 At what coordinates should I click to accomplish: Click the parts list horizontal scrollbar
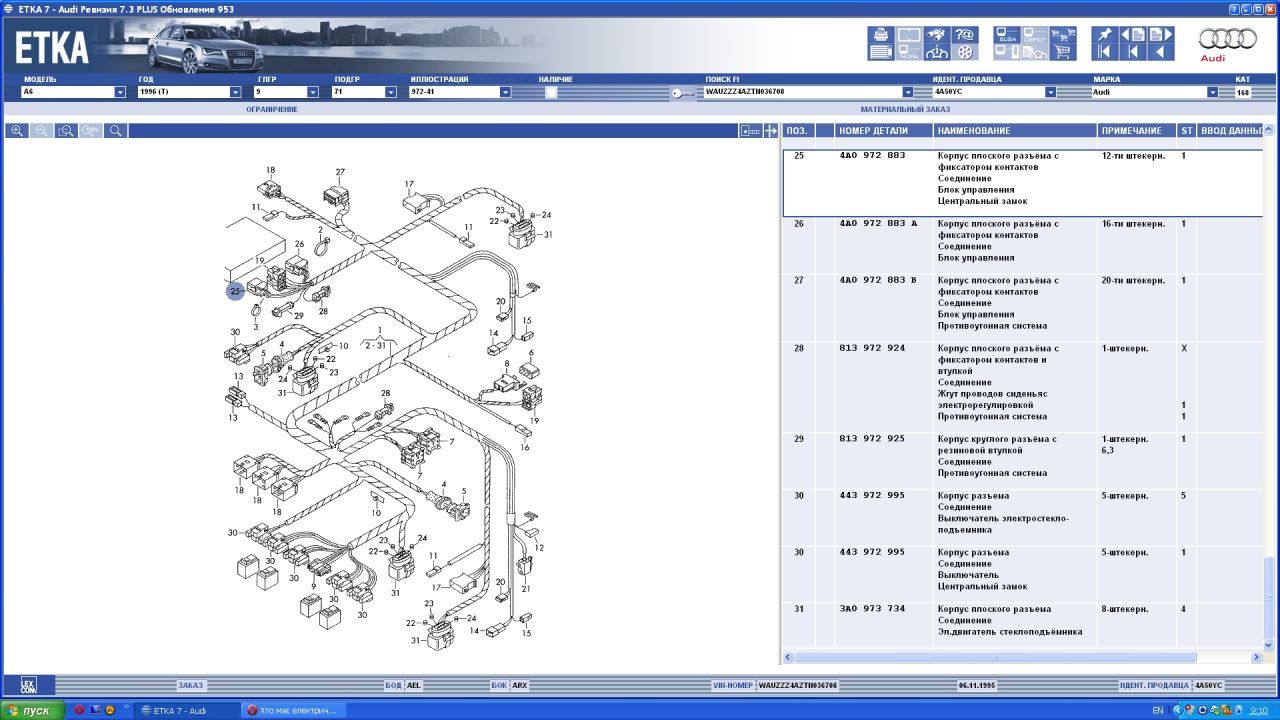point(1020,658)
